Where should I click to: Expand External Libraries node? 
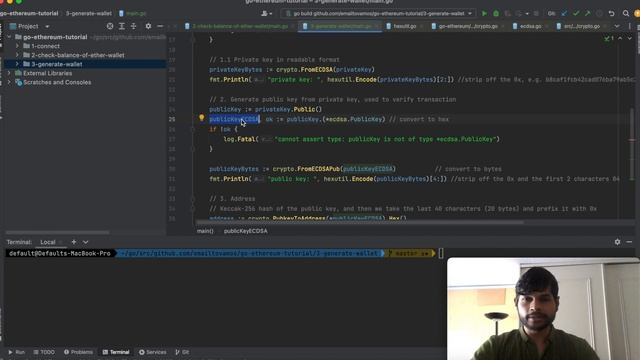click(9, 73)
